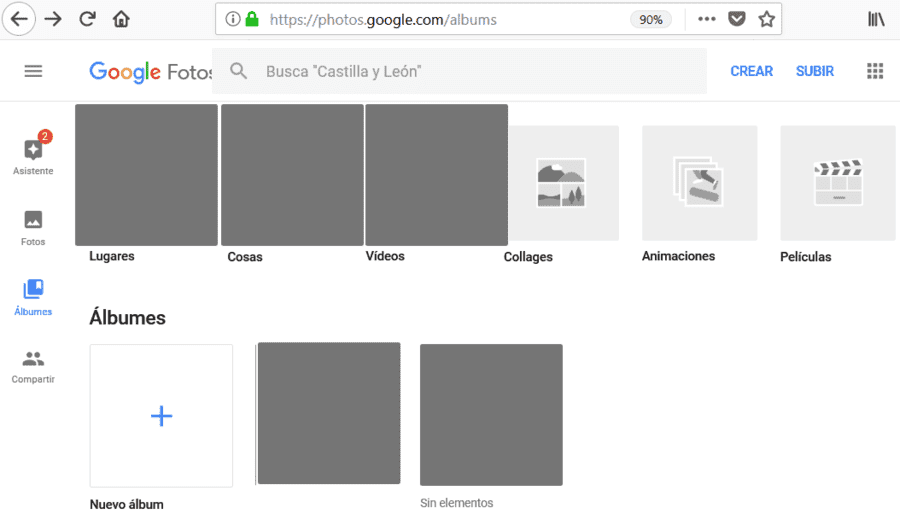Click the SUBIR upload button
This screenshot has height=514, width=900.
point(814,71)
